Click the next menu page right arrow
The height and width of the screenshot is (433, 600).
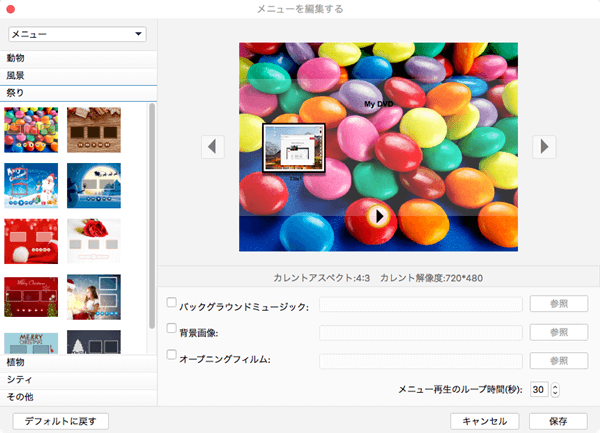(543, 146)
